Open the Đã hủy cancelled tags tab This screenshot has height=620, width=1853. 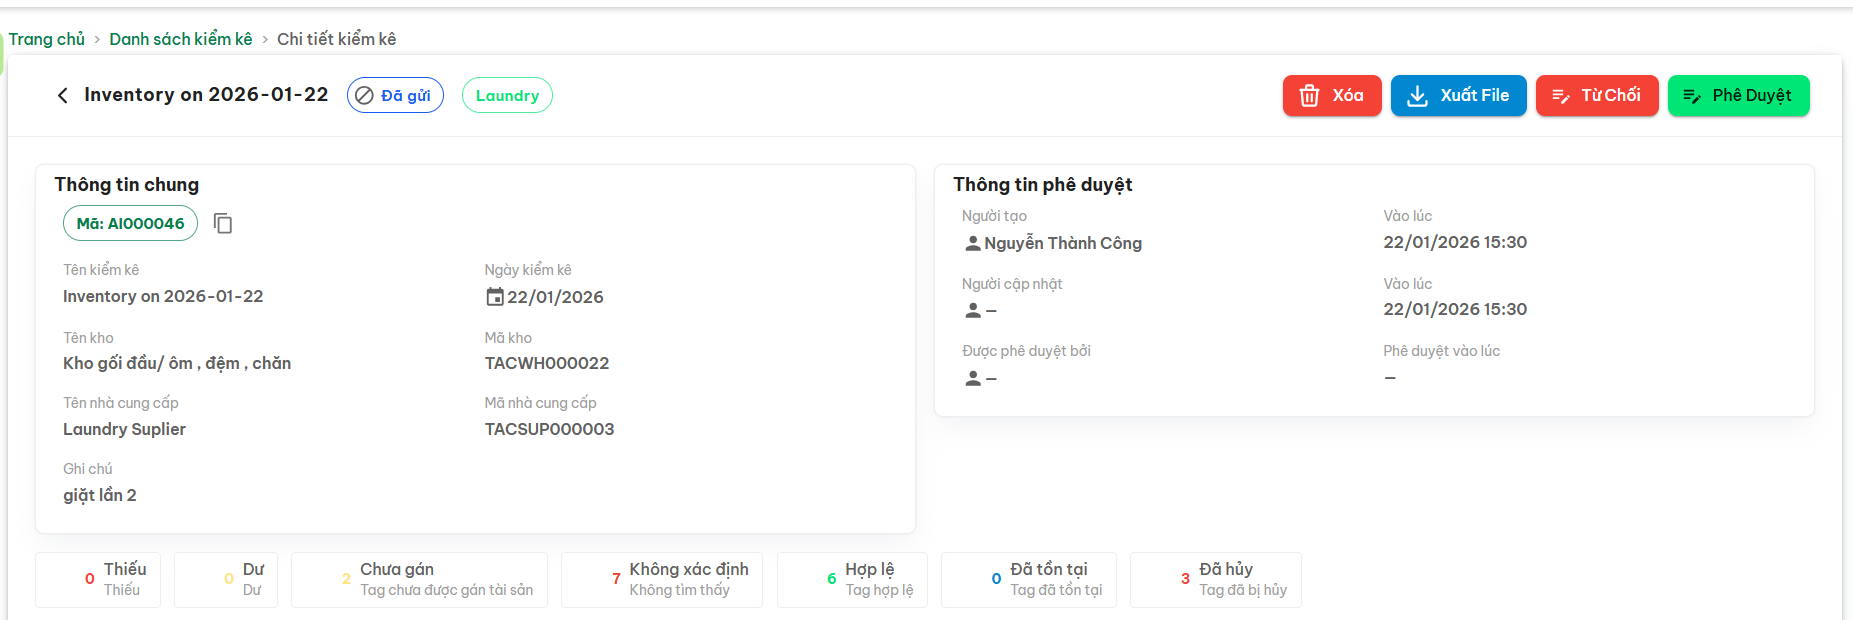(1215, 579)
